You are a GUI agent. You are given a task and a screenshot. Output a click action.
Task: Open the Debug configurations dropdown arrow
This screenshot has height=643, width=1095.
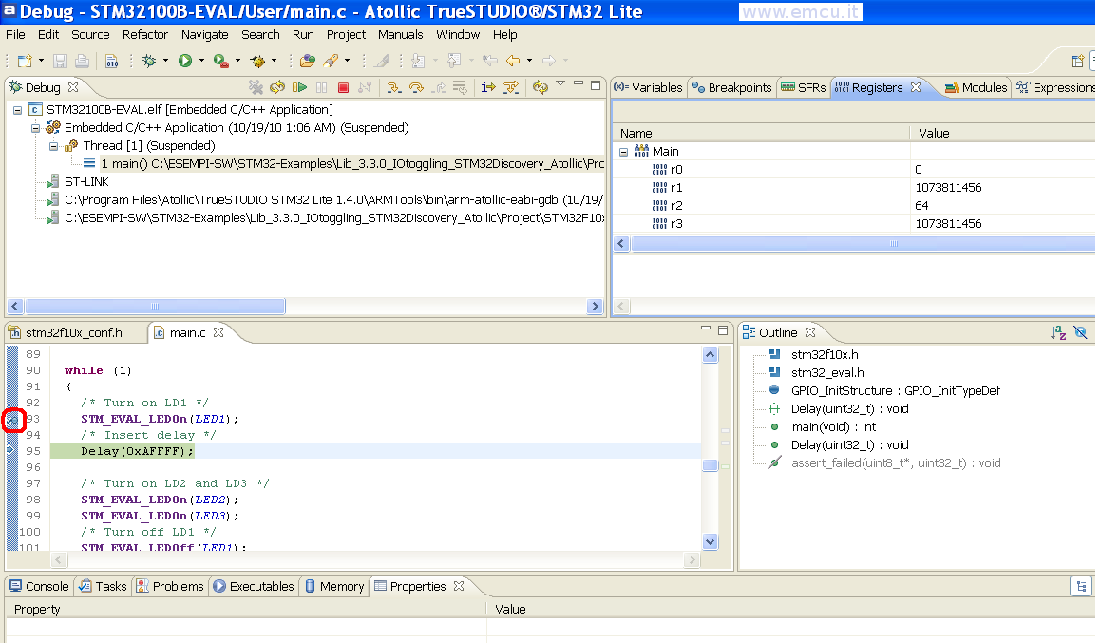pyautogui.click(x=166, y=61)
